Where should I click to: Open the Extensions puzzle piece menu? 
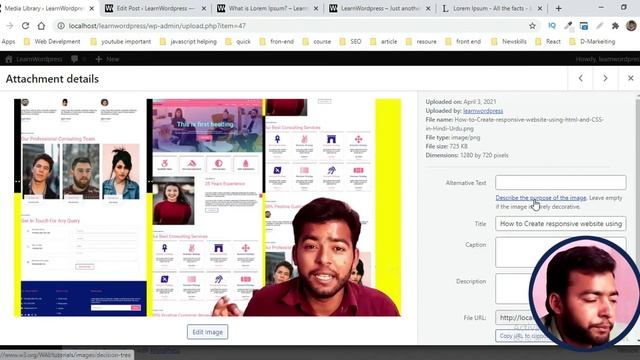(x=616, y=26)
